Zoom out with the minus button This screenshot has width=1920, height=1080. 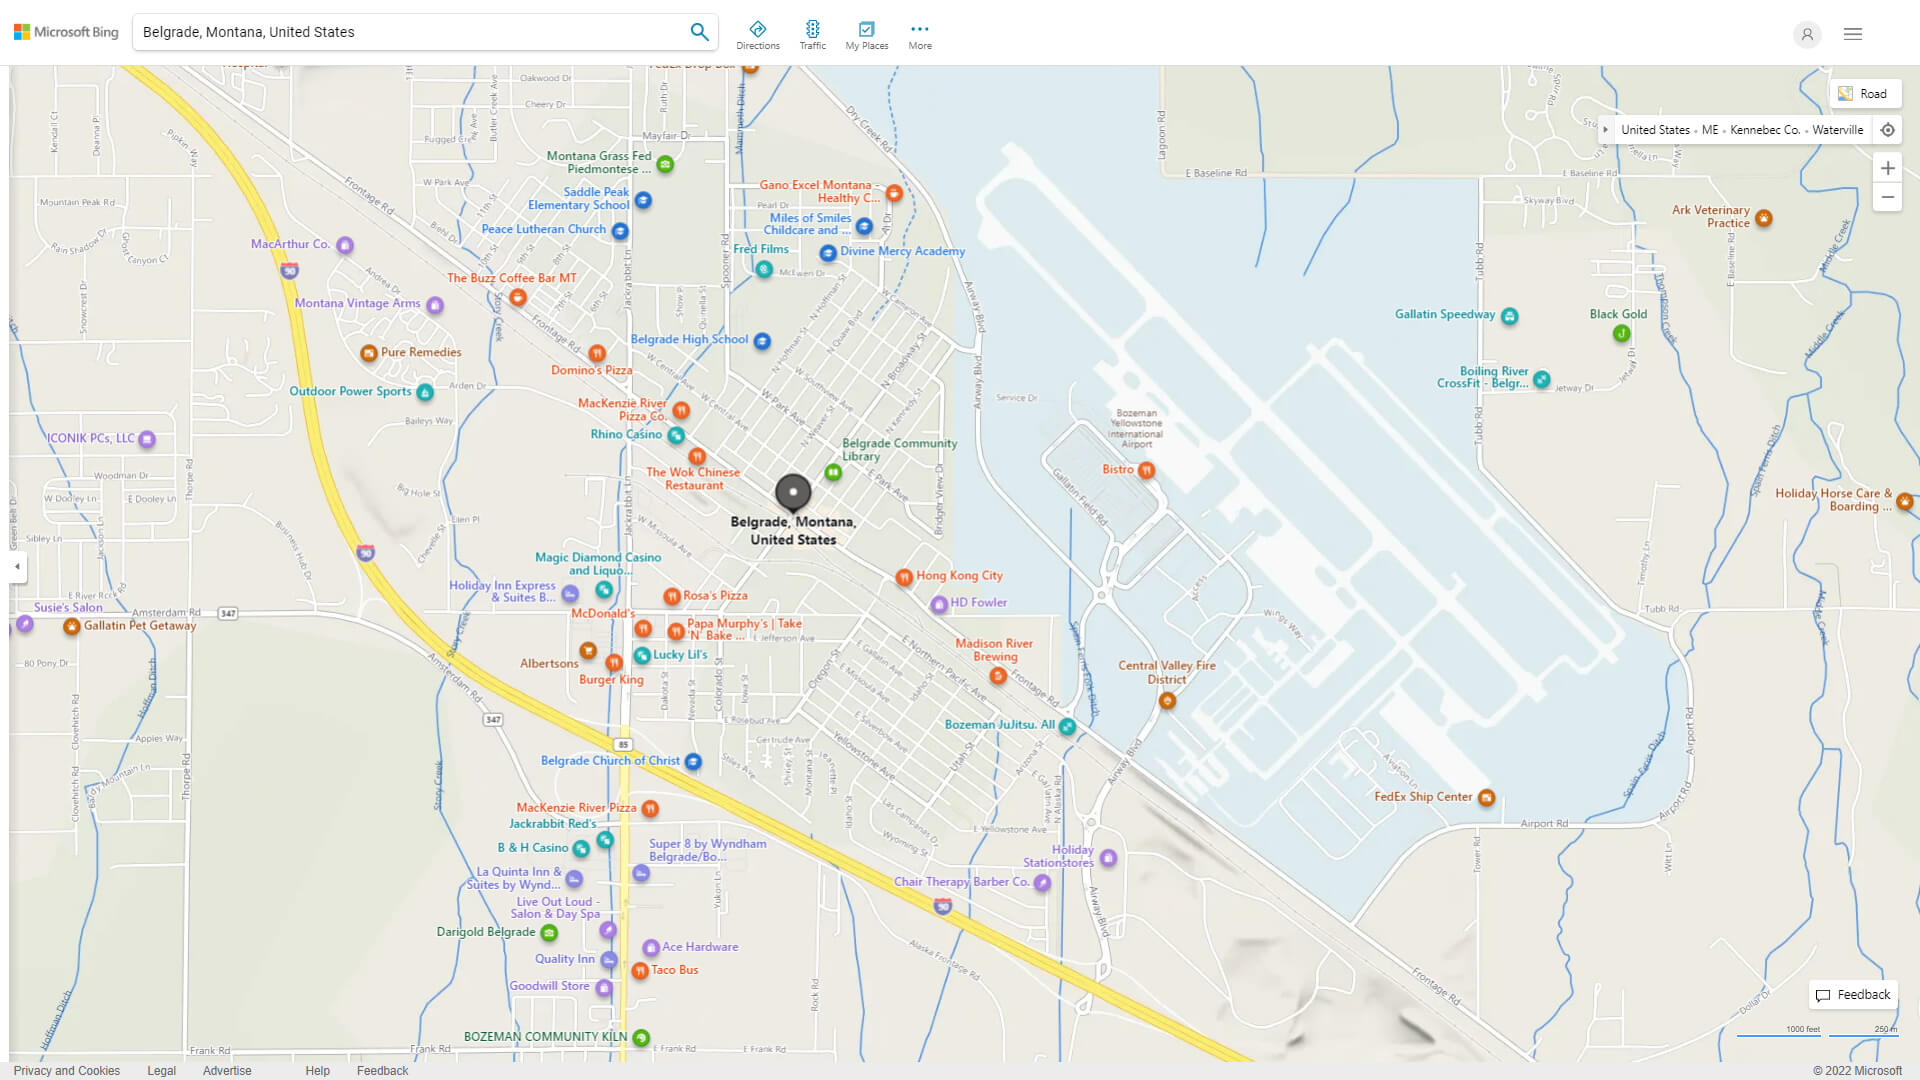click(x=1887, y=197)
